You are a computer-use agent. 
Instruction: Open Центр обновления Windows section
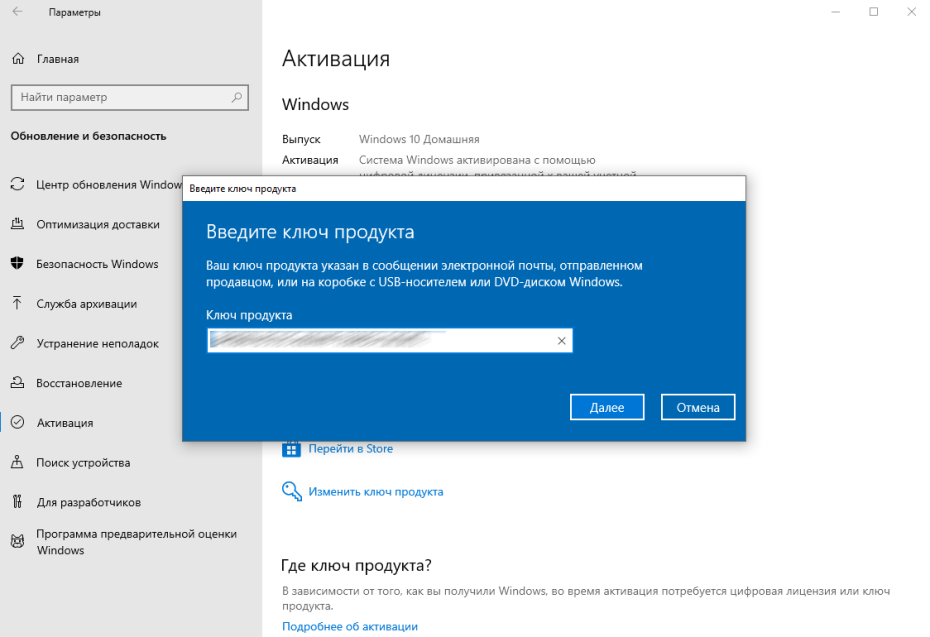[109, 184]
